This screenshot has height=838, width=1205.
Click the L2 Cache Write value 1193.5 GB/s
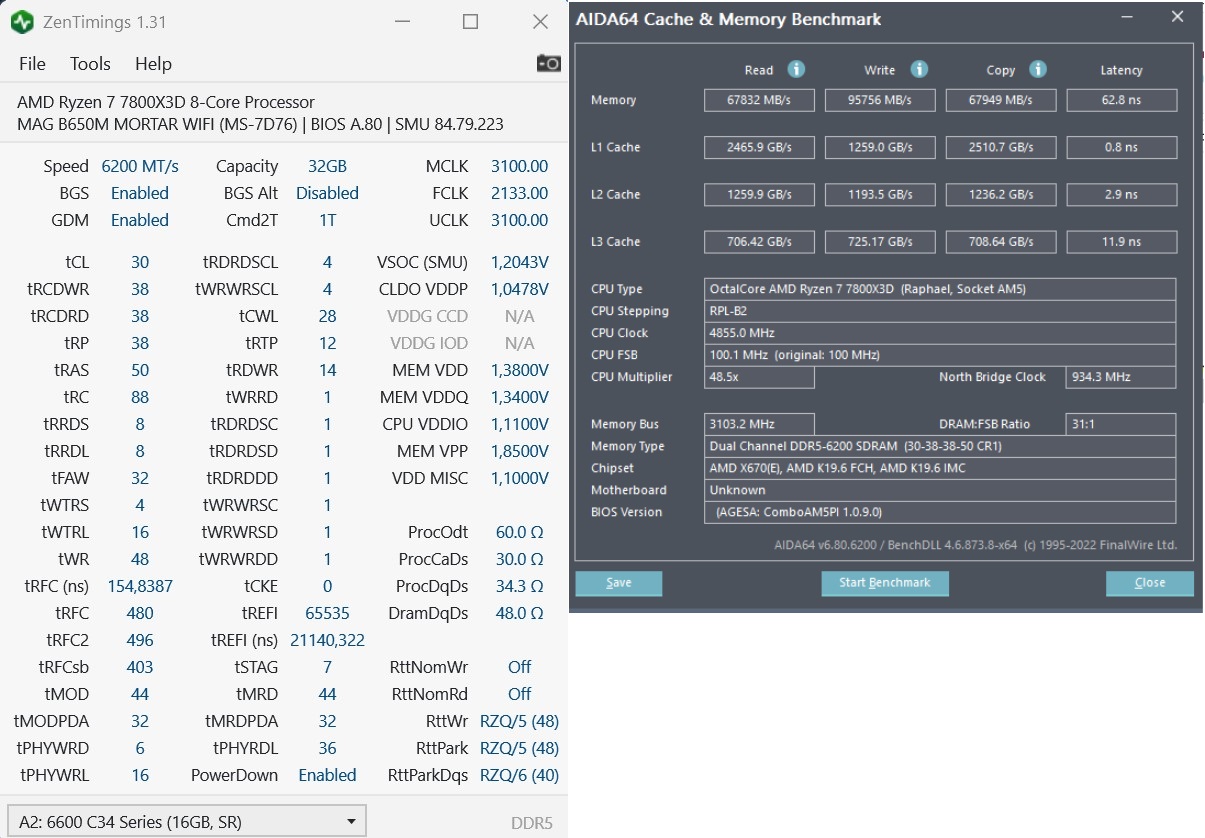point(880,194)
